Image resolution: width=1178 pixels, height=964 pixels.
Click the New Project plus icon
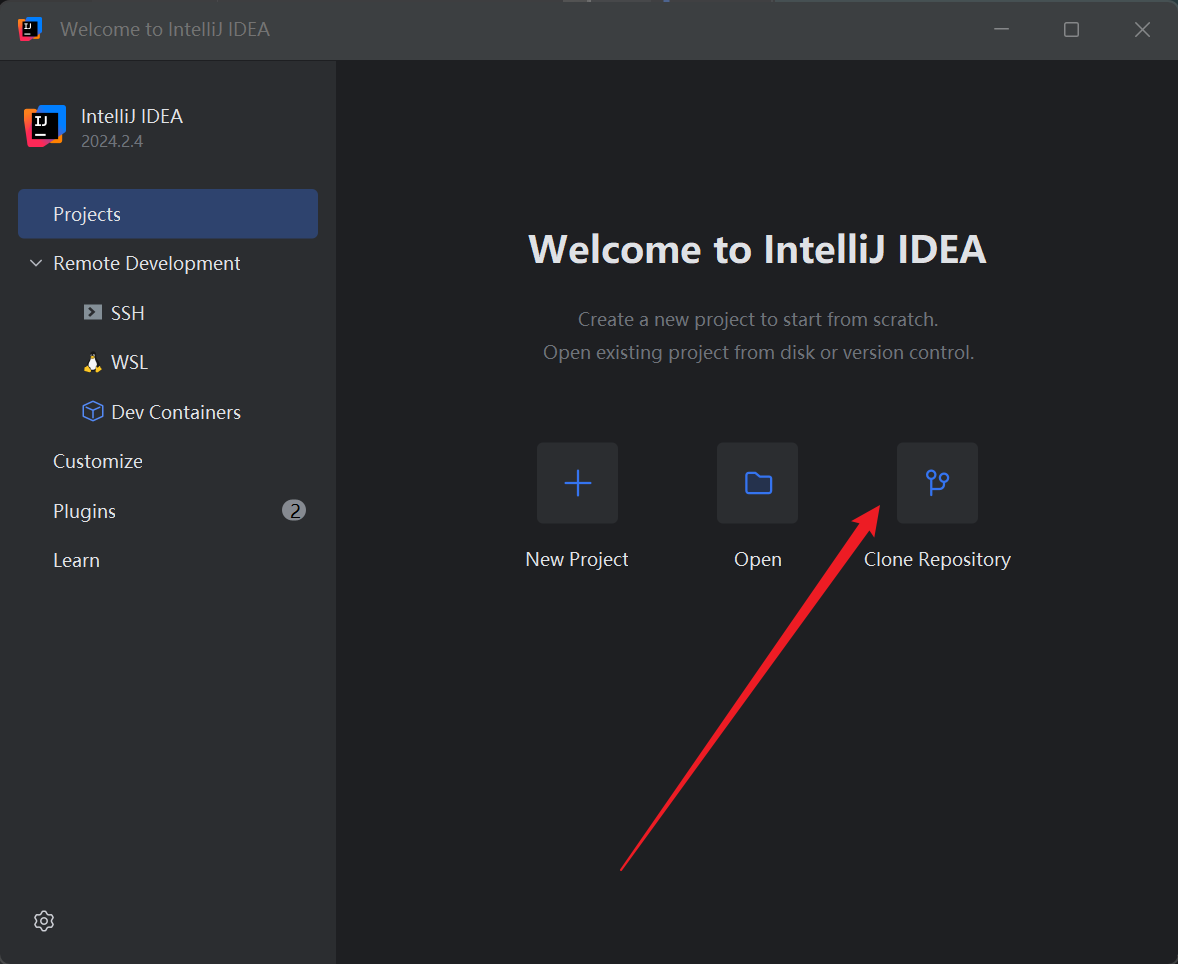pos(577,483)
